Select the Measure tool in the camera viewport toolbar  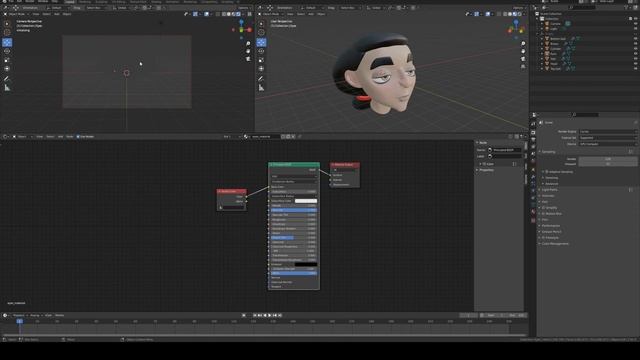pos(7,87)
